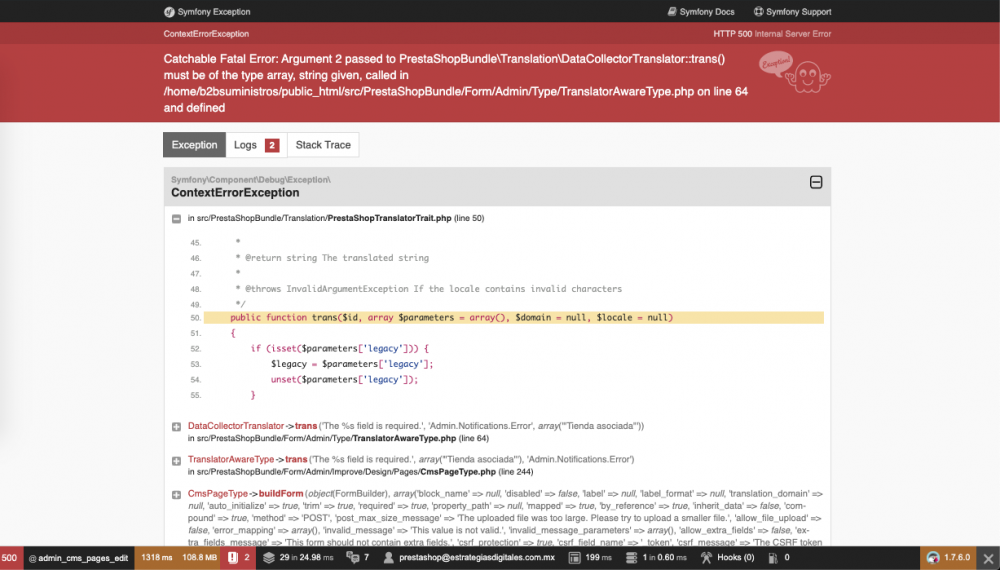Expand the CmsPageType->buildForm trace entry

point(177,494)
